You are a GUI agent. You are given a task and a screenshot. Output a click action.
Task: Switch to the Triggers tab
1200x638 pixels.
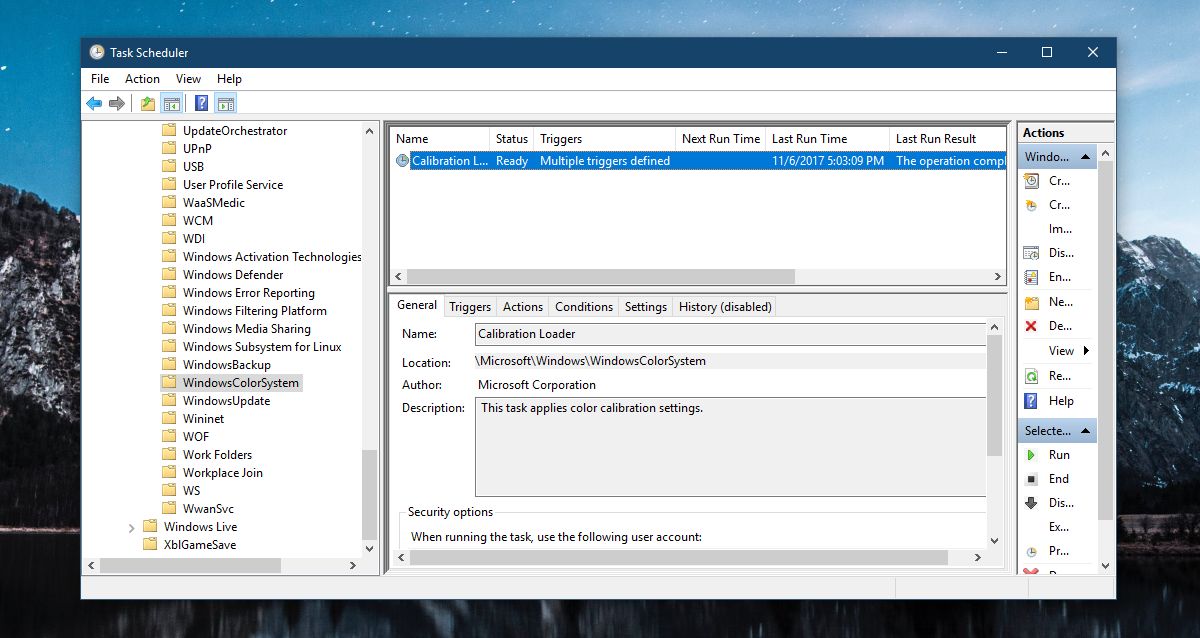[470, 307]
